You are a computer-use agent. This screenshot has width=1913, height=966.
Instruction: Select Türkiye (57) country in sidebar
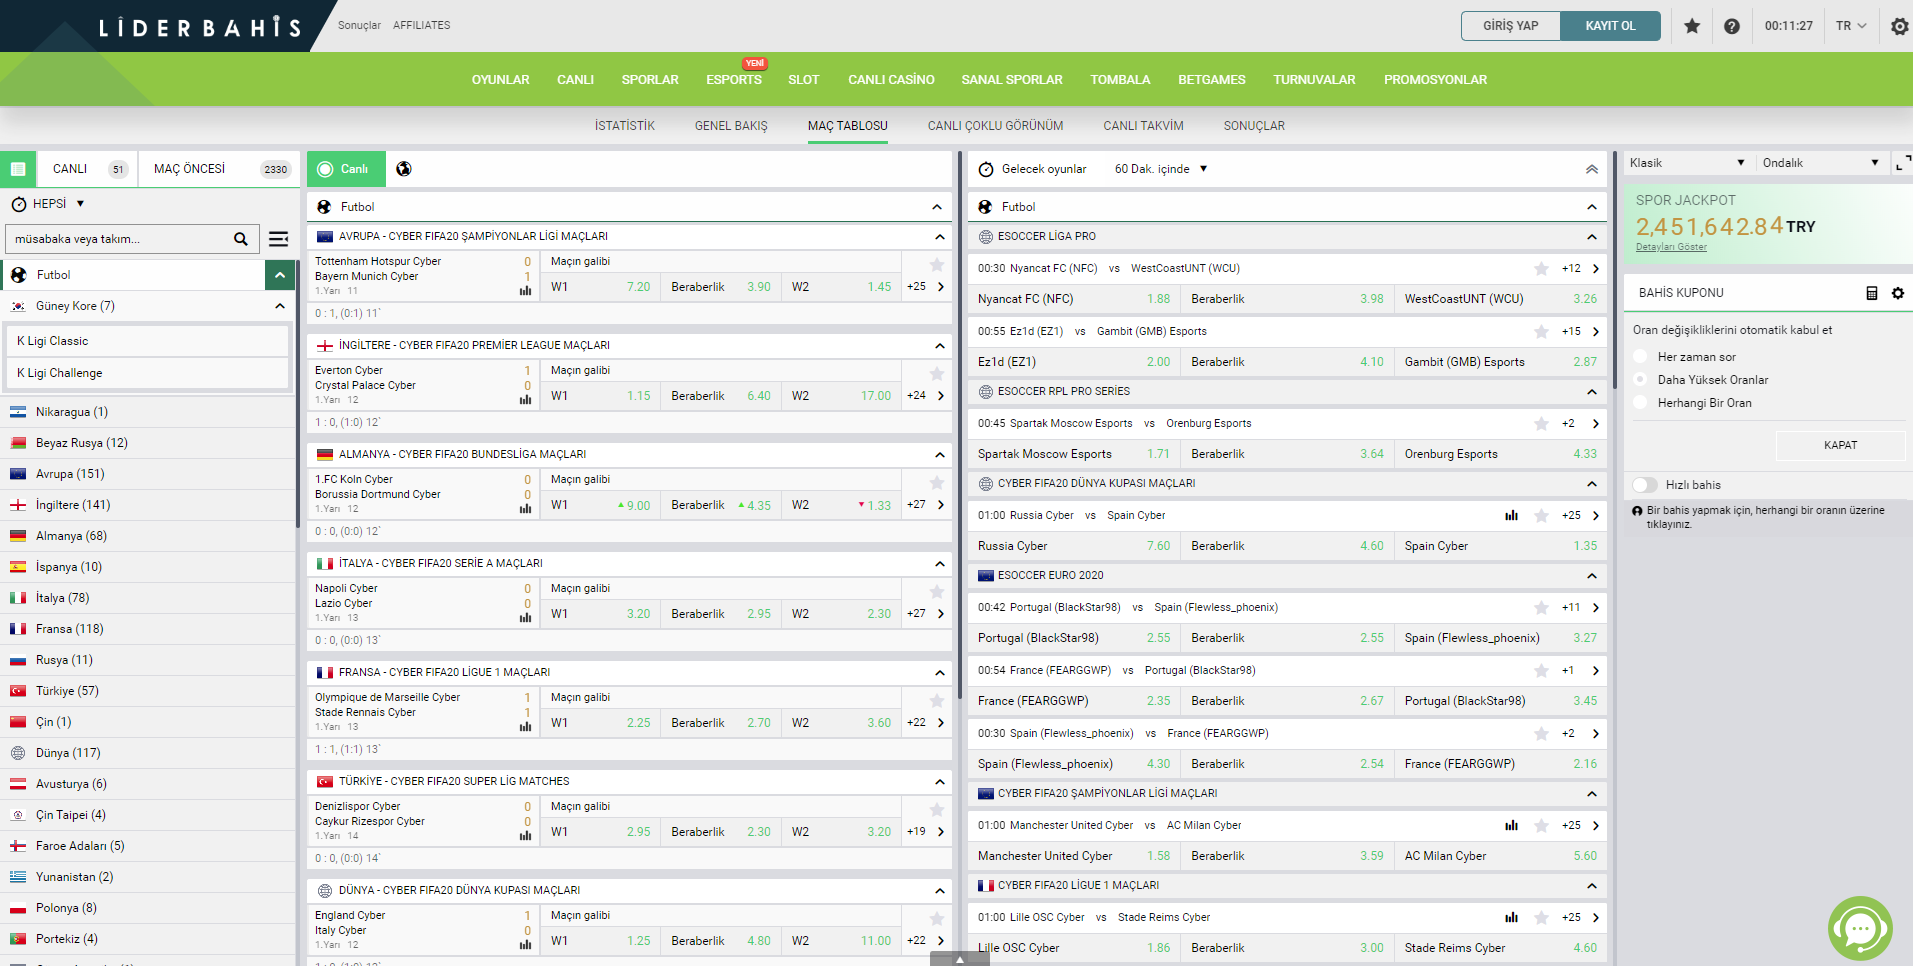[148, 691]
